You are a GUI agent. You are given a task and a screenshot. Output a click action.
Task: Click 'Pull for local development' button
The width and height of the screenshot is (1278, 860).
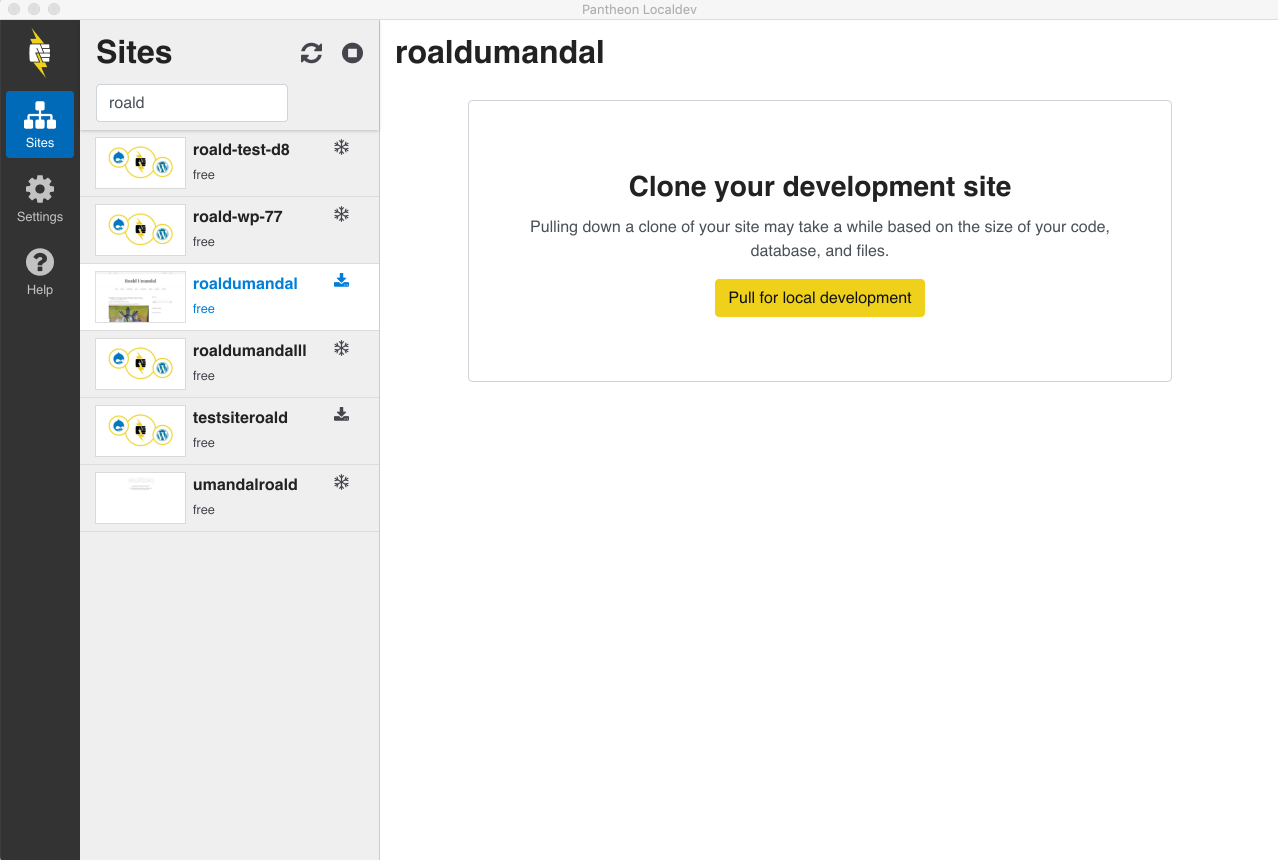pyautogui.click(x=820, y=298)
